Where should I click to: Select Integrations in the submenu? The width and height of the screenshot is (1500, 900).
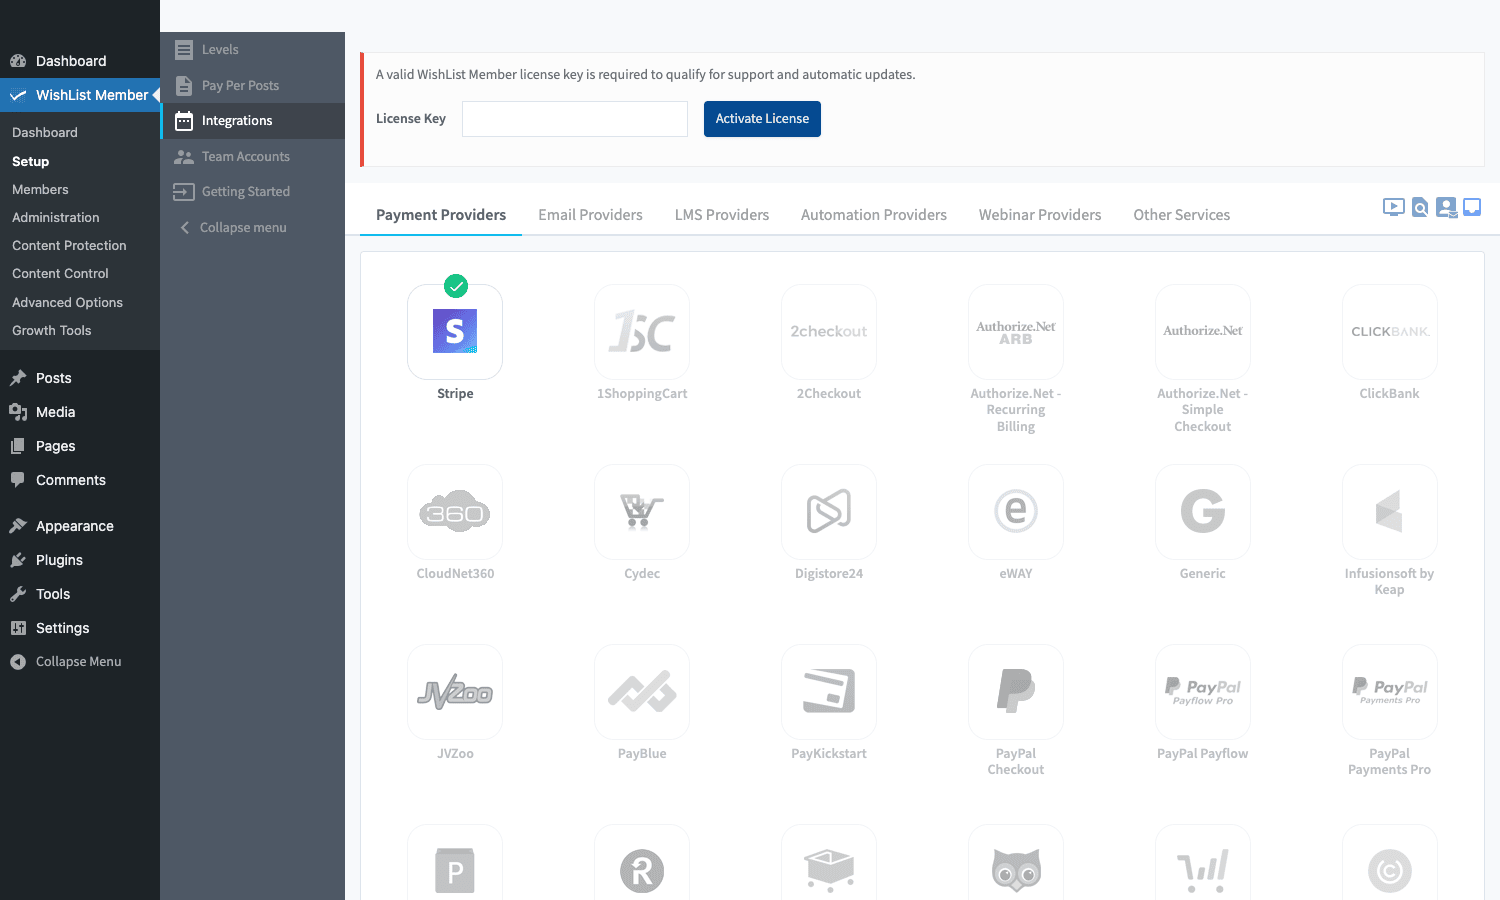coord(252,121)
